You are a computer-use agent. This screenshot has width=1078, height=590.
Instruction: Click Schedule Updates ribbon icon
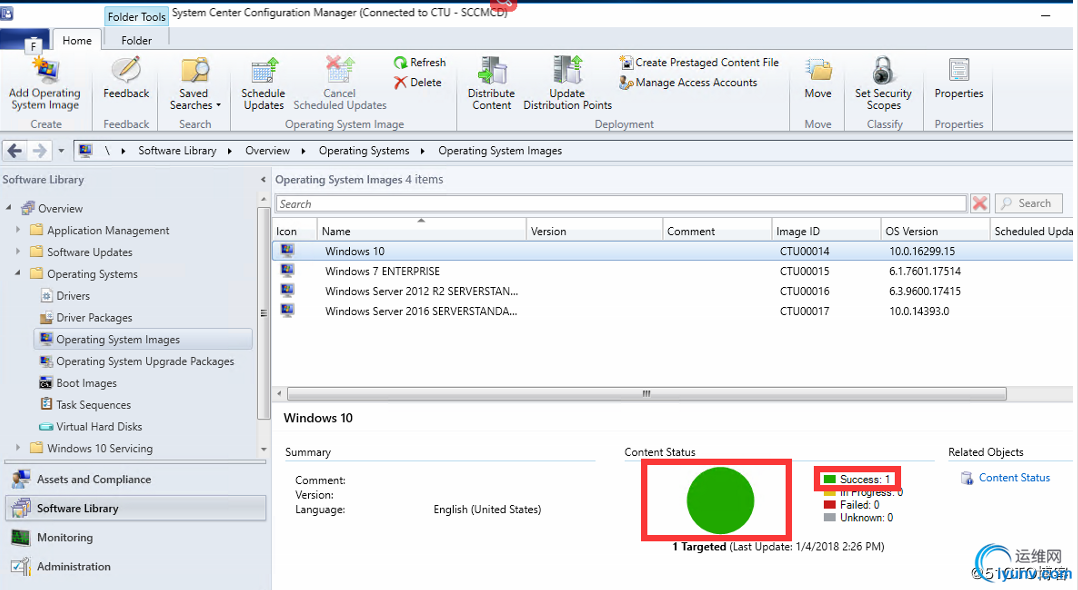tap(264, 70)
